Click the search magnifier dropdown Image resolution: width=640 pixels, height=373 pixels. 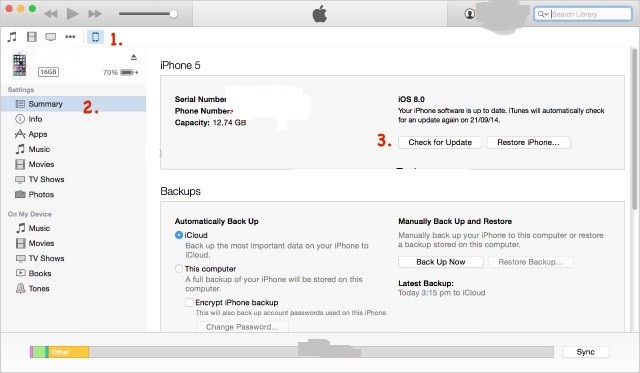pyautogui.click(x=543, y=14)
